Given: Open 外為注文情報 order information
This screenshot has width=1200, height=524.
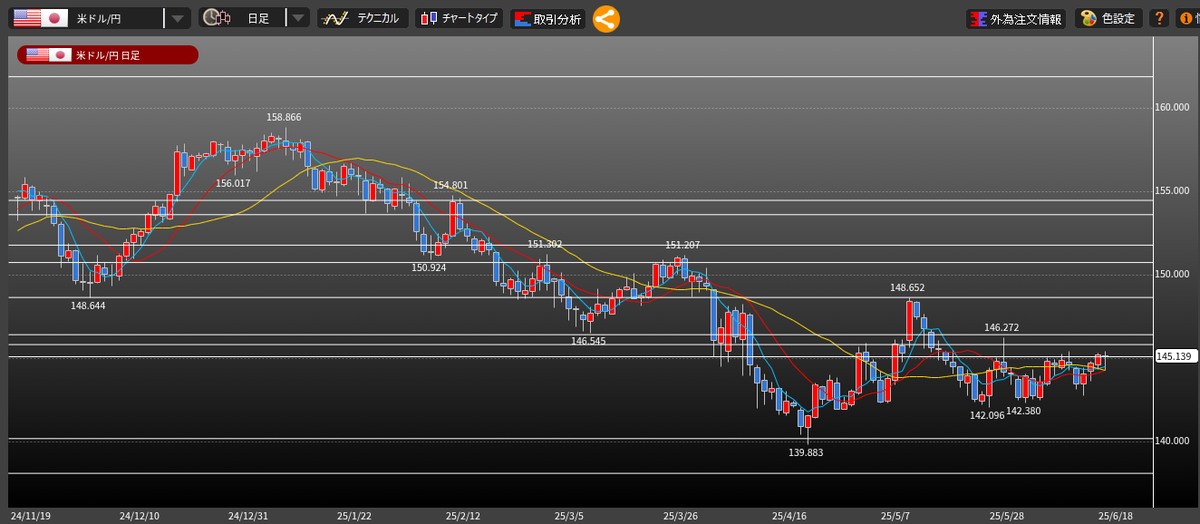Looking at the screenshot, I should pyautogui.click(x=1017, y=18).
